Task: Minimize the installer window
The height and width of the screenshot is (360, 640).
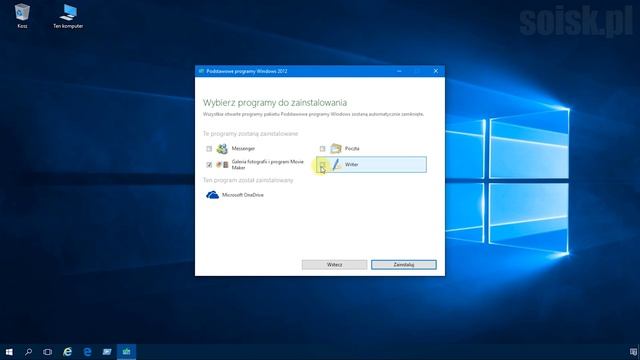Action: click(x=399, y=71)
